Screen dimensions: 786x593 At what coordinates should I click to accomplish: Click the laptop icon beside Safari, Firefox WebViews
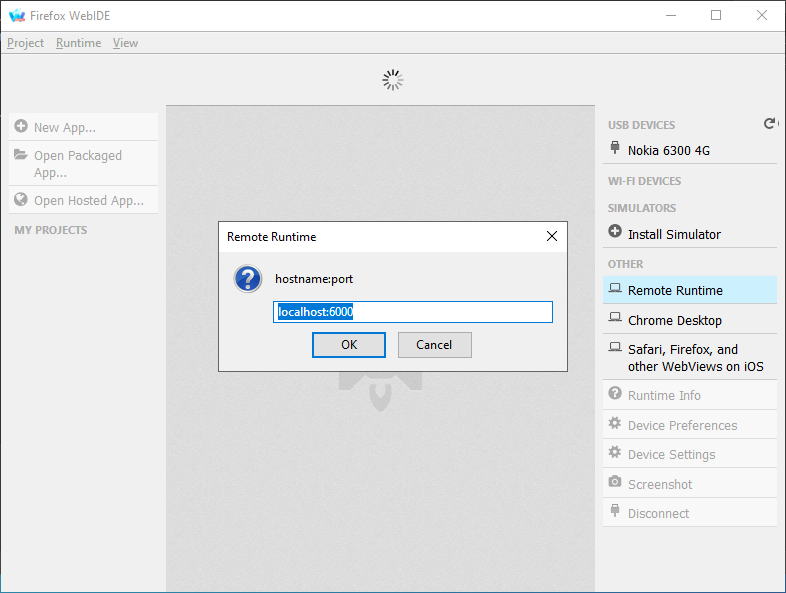coord(615,347)
